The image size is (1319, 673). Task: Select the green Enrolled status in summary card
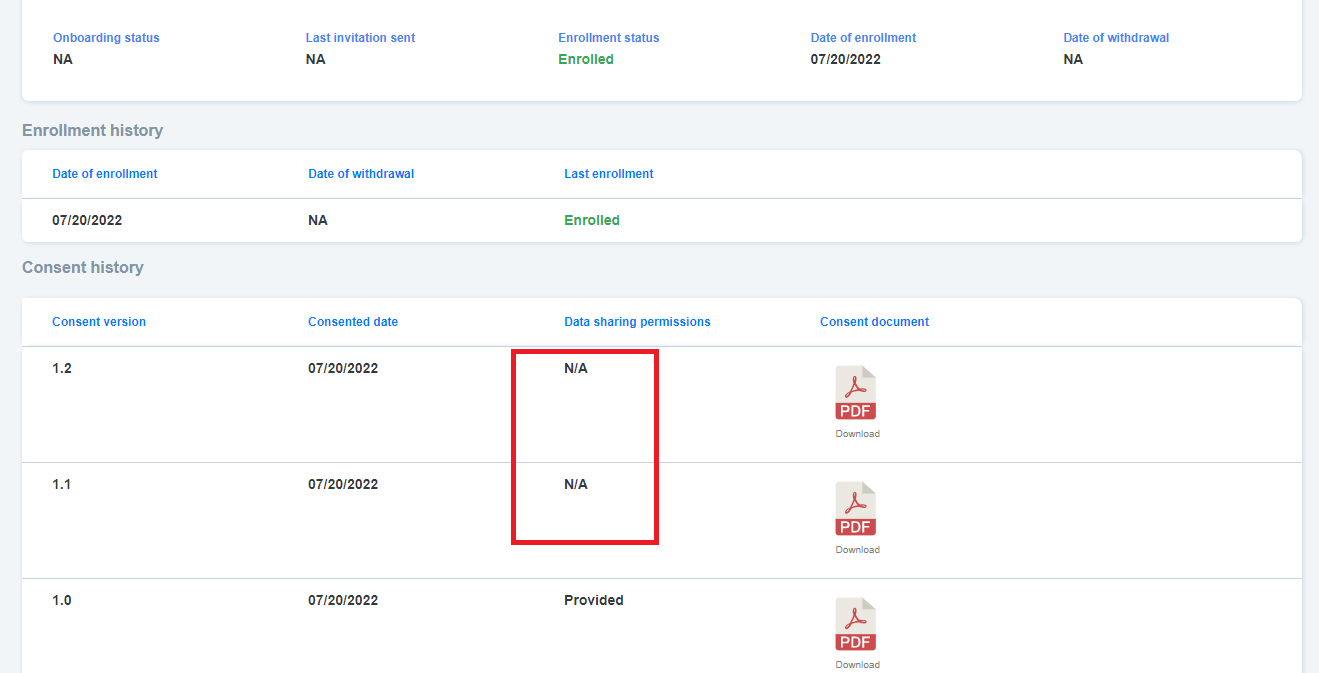[586, 59]
